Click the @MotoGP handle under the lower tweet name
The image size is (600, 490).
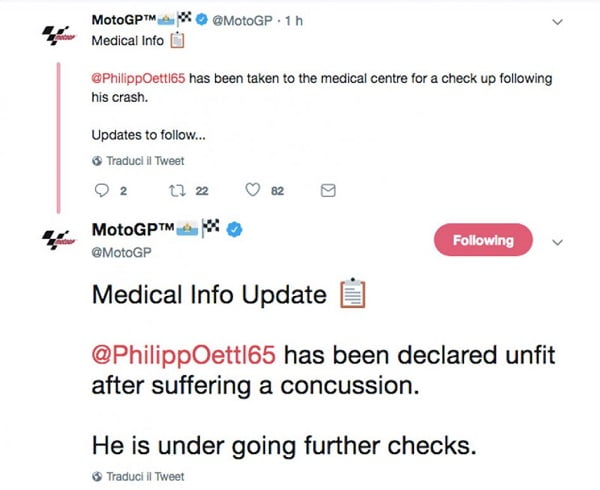click(x=121, y=253)
